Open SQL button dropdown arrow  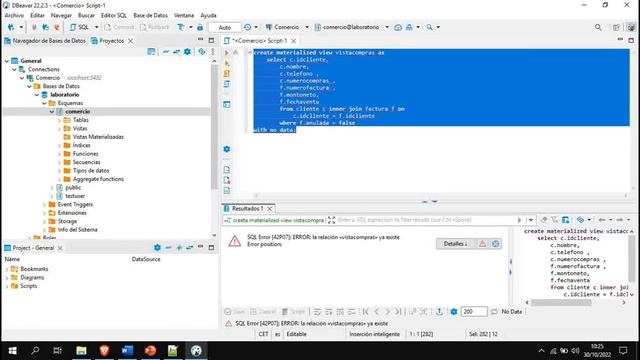(97, 27)
